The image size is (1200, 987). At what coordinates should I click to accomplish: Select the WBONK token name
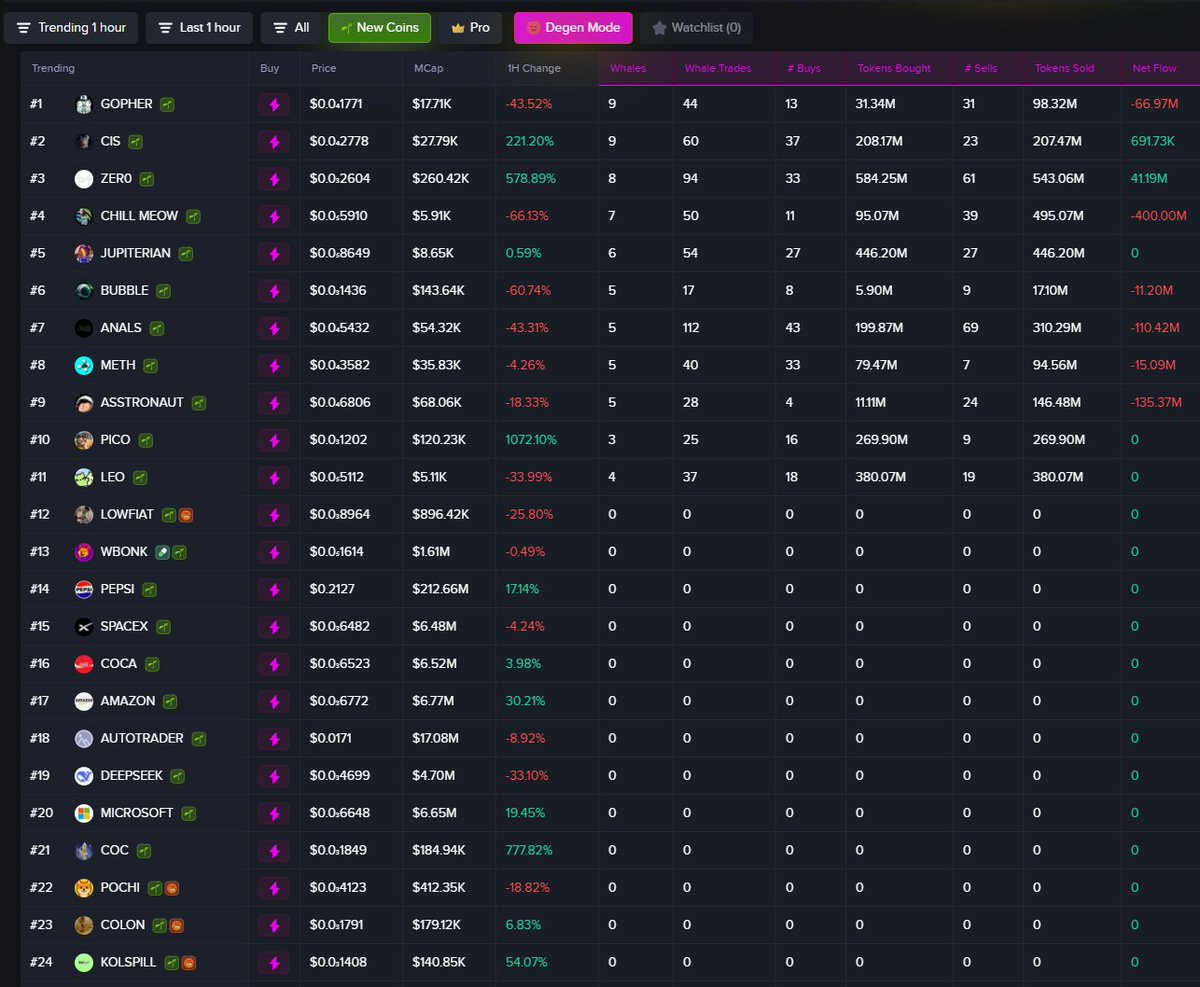124,552
